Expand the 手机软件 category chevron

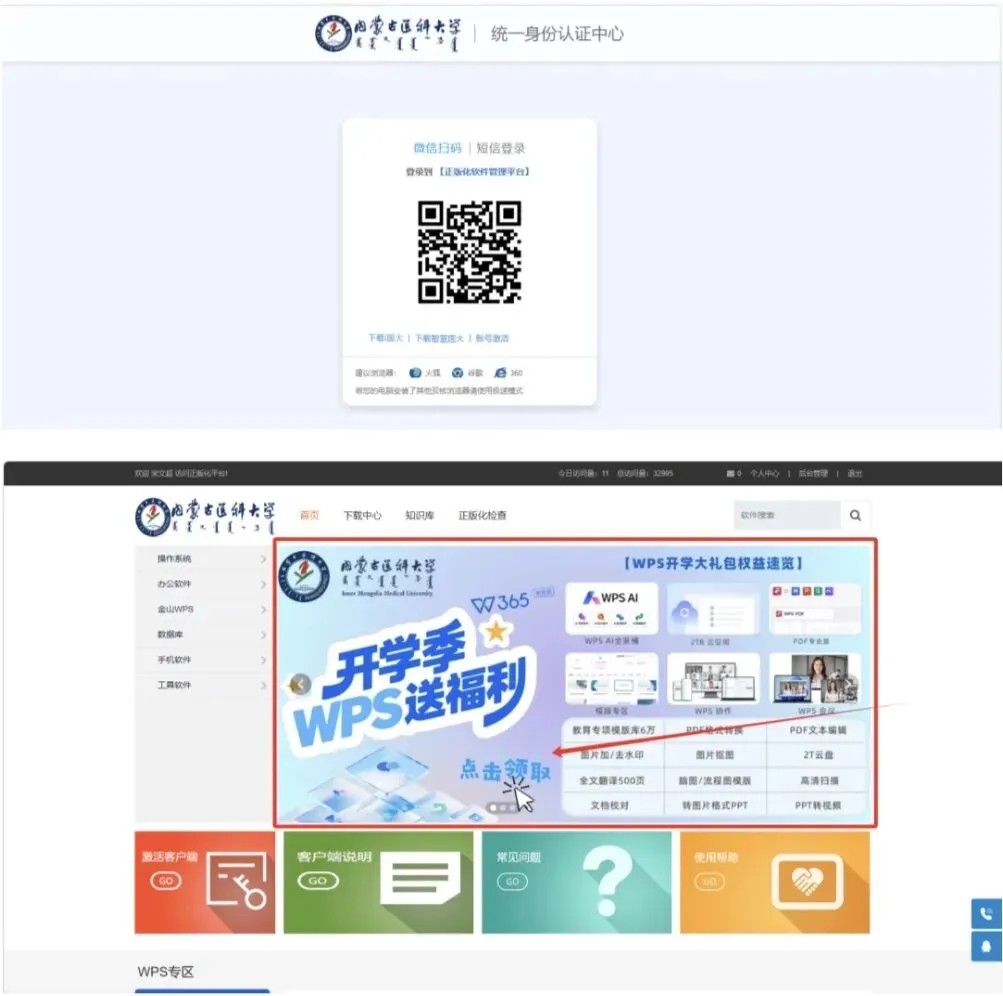[263, 660]
